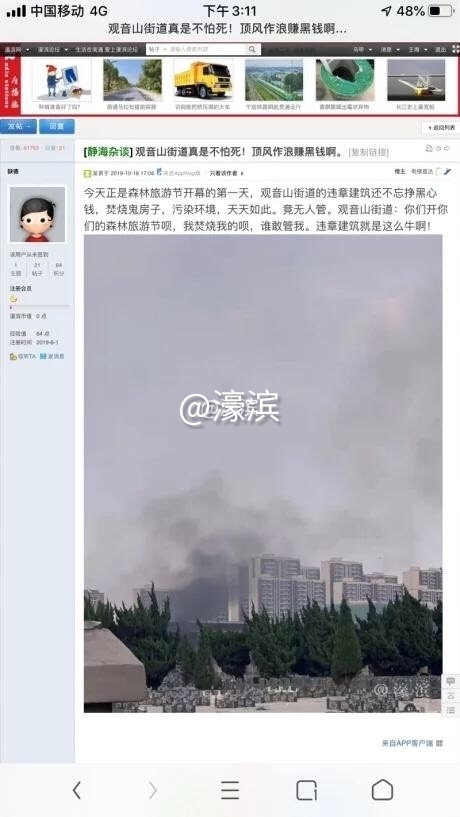Click the reply speech-bubble icon on right edge
Image resolution: width=460 pixels, height=817 pixels.
pos(451,681)
